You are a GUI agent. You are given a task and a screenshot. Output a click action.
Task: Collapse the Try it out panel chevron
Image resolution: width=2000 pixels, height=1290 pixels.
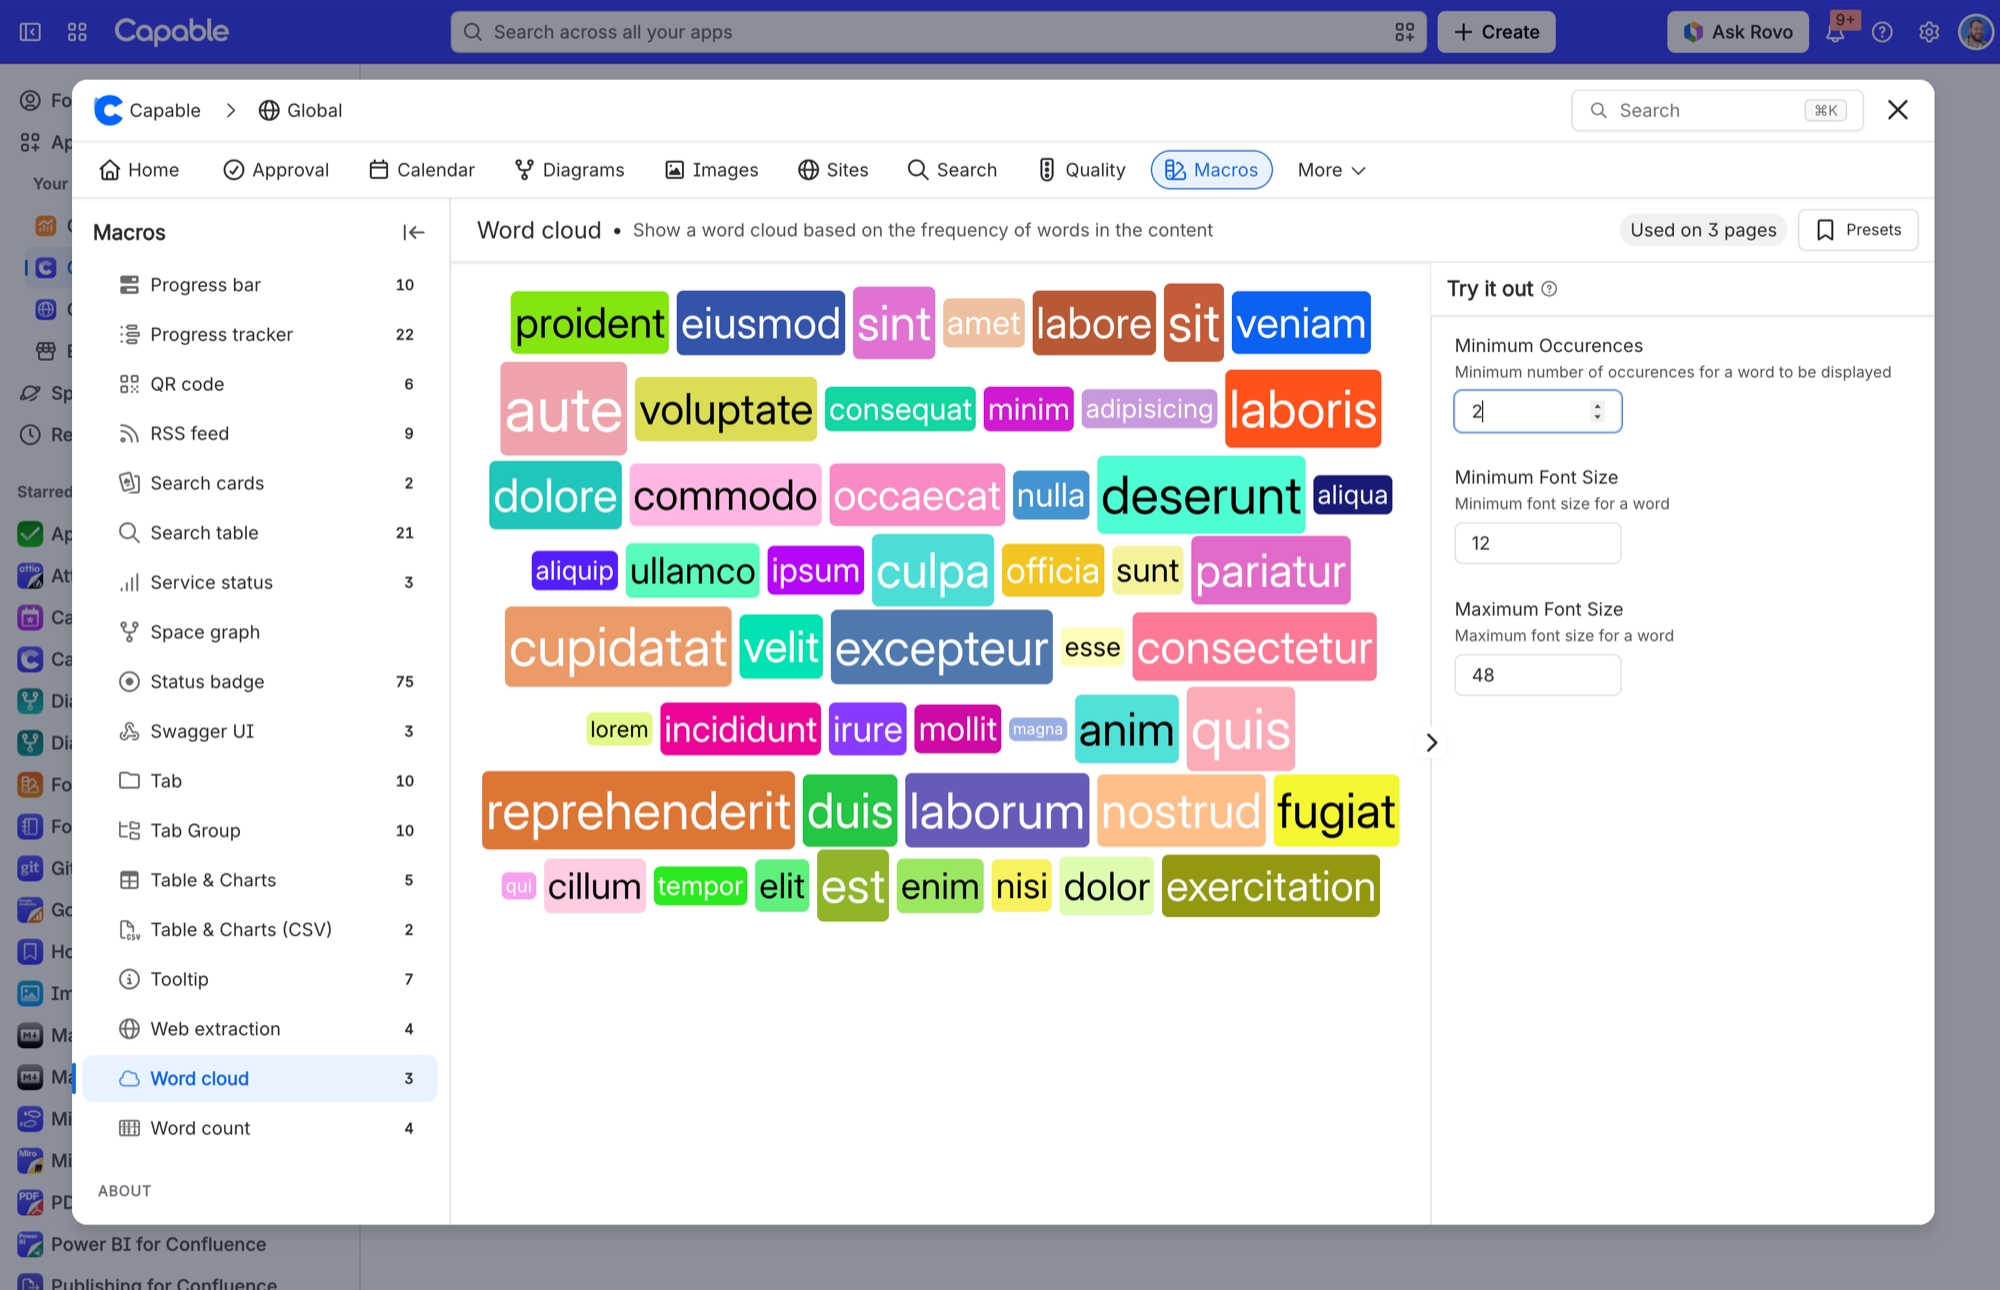(x=1431, y=742)
